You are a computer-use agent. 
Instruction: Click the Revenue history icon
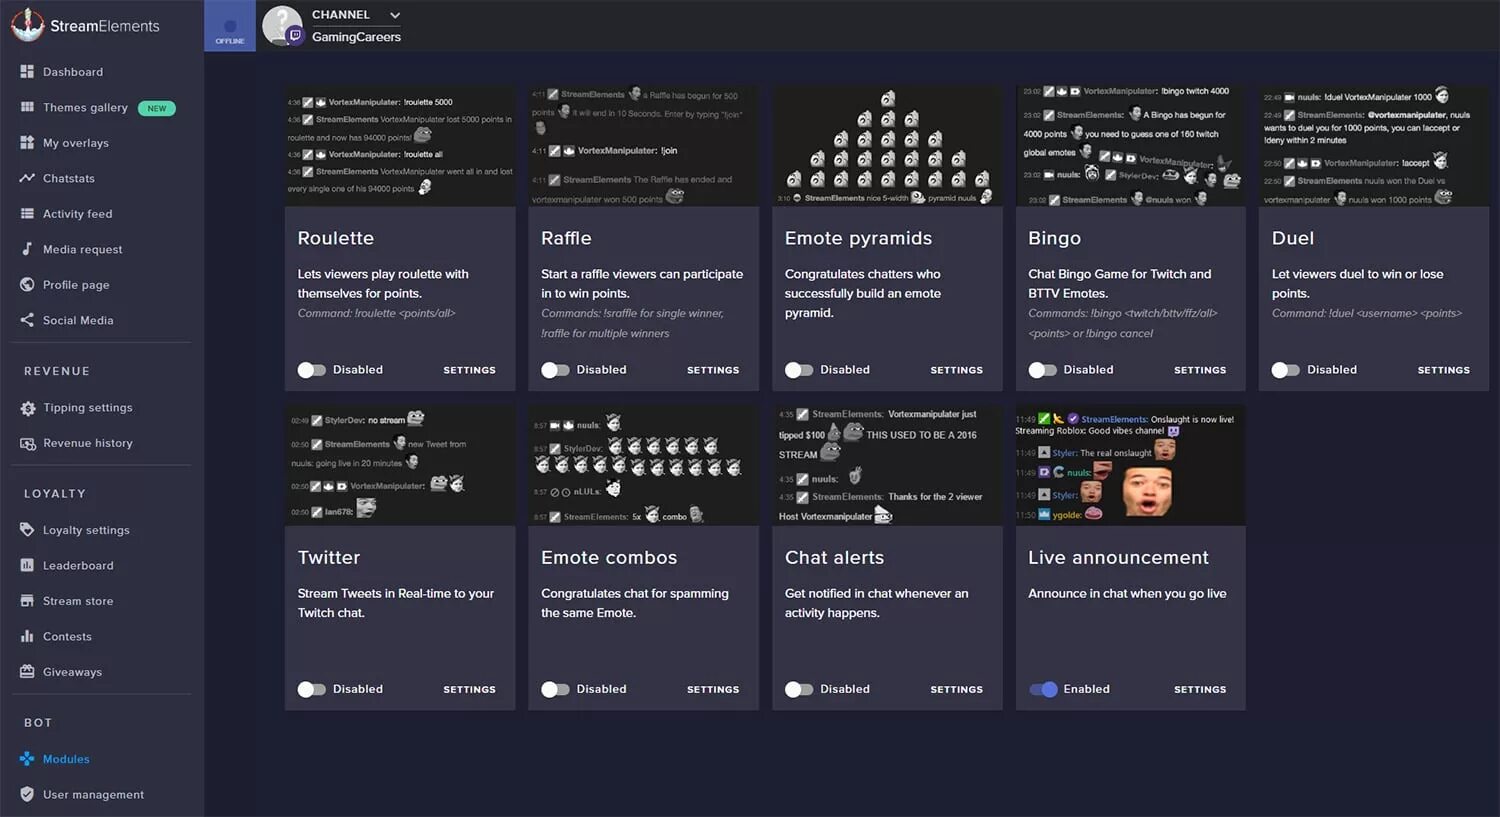[x=27, y=443]
